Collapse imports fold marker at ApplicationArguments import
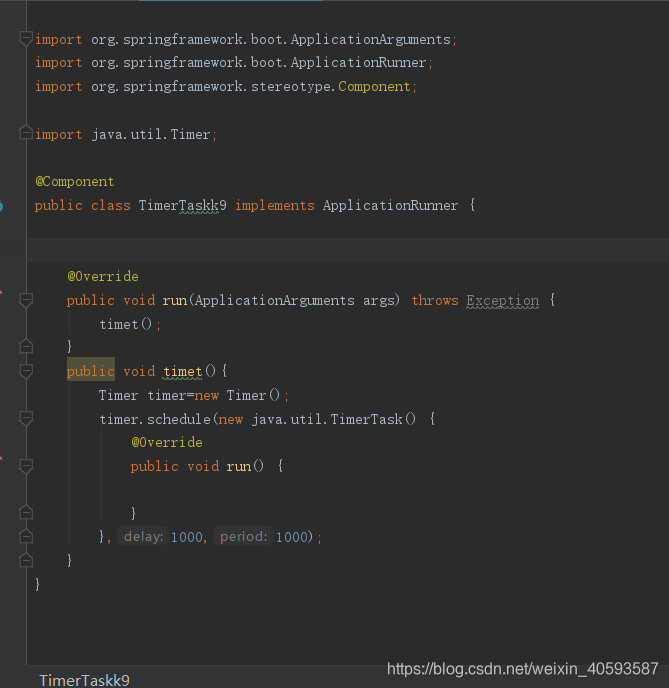Viewport: 669px width, 688px height. (x=26, y=39)
